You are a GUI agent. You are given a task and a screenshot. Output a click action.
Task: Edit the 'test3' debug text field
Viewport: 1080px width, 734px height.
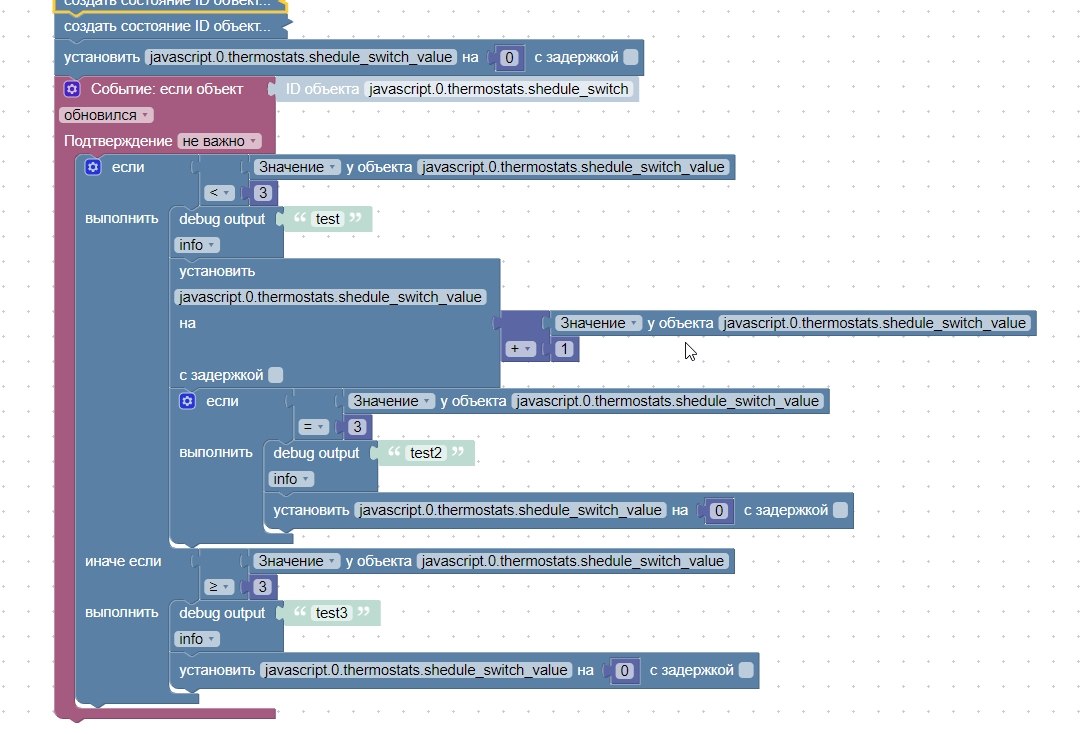click(331, 613)
